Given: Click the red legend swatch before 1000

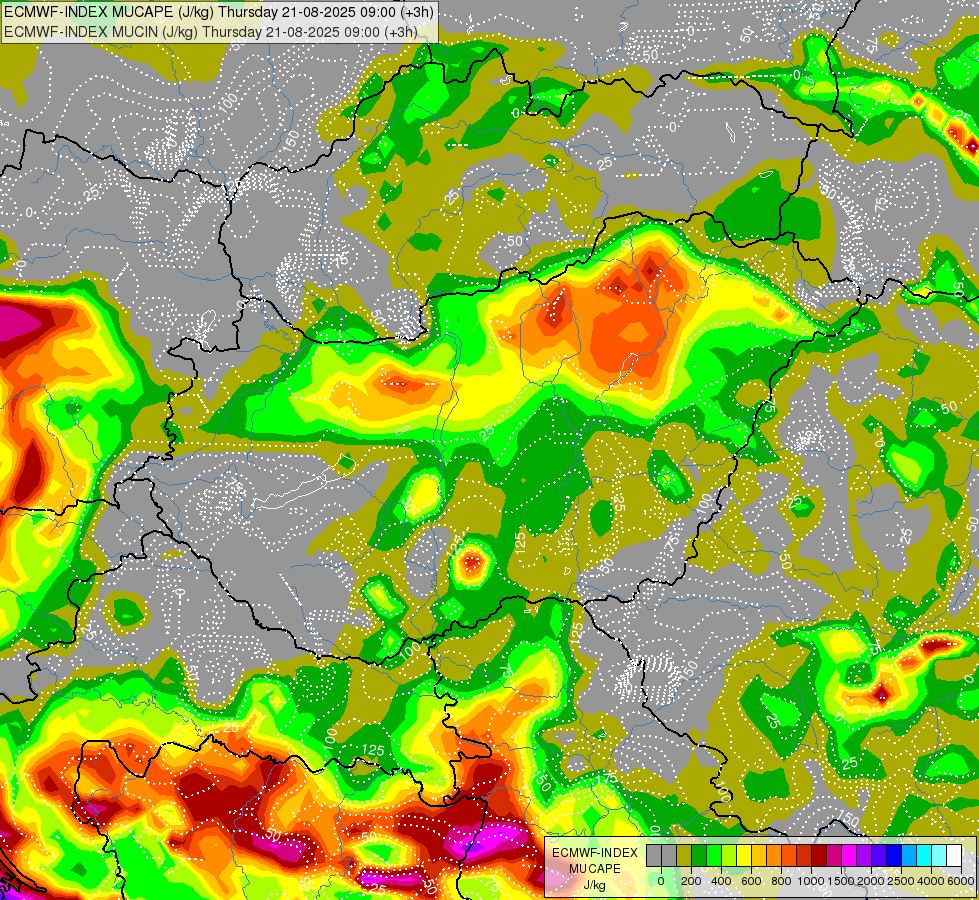Looking at the screenshot, I should pos(805,855).
